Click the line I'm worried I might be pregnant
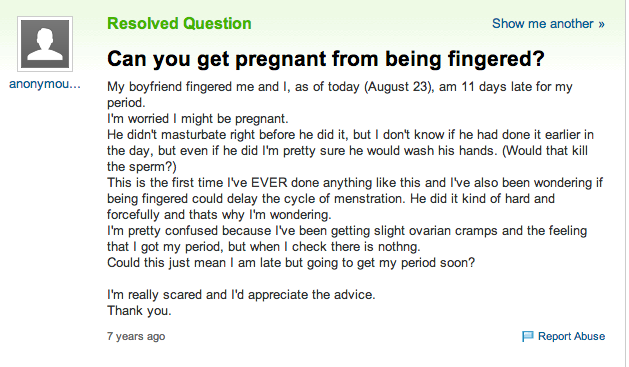The image size is (629, 367). [197, 119]
